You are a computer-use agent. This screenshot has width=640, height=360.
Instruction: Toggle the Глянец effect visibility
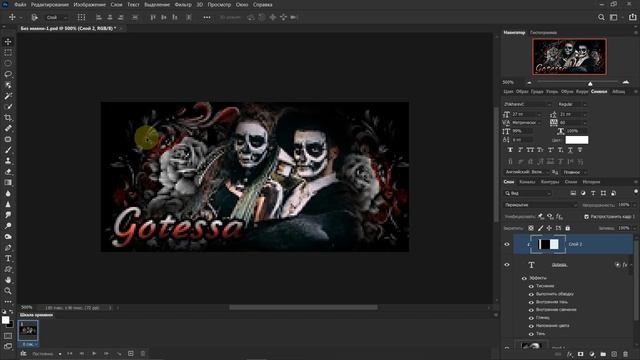point(531,318)
